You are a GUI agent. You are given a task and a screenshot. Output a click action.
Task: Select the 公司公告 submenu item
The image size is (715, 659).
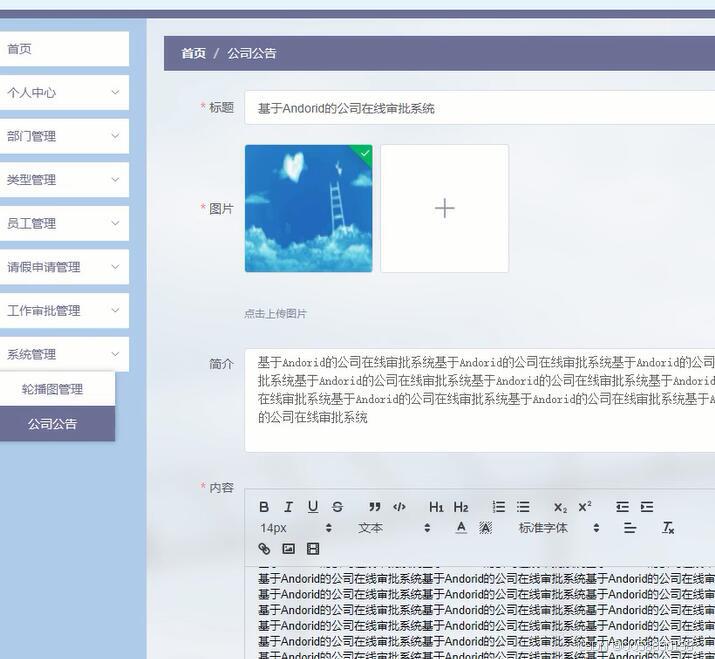(x=57, y=424)
